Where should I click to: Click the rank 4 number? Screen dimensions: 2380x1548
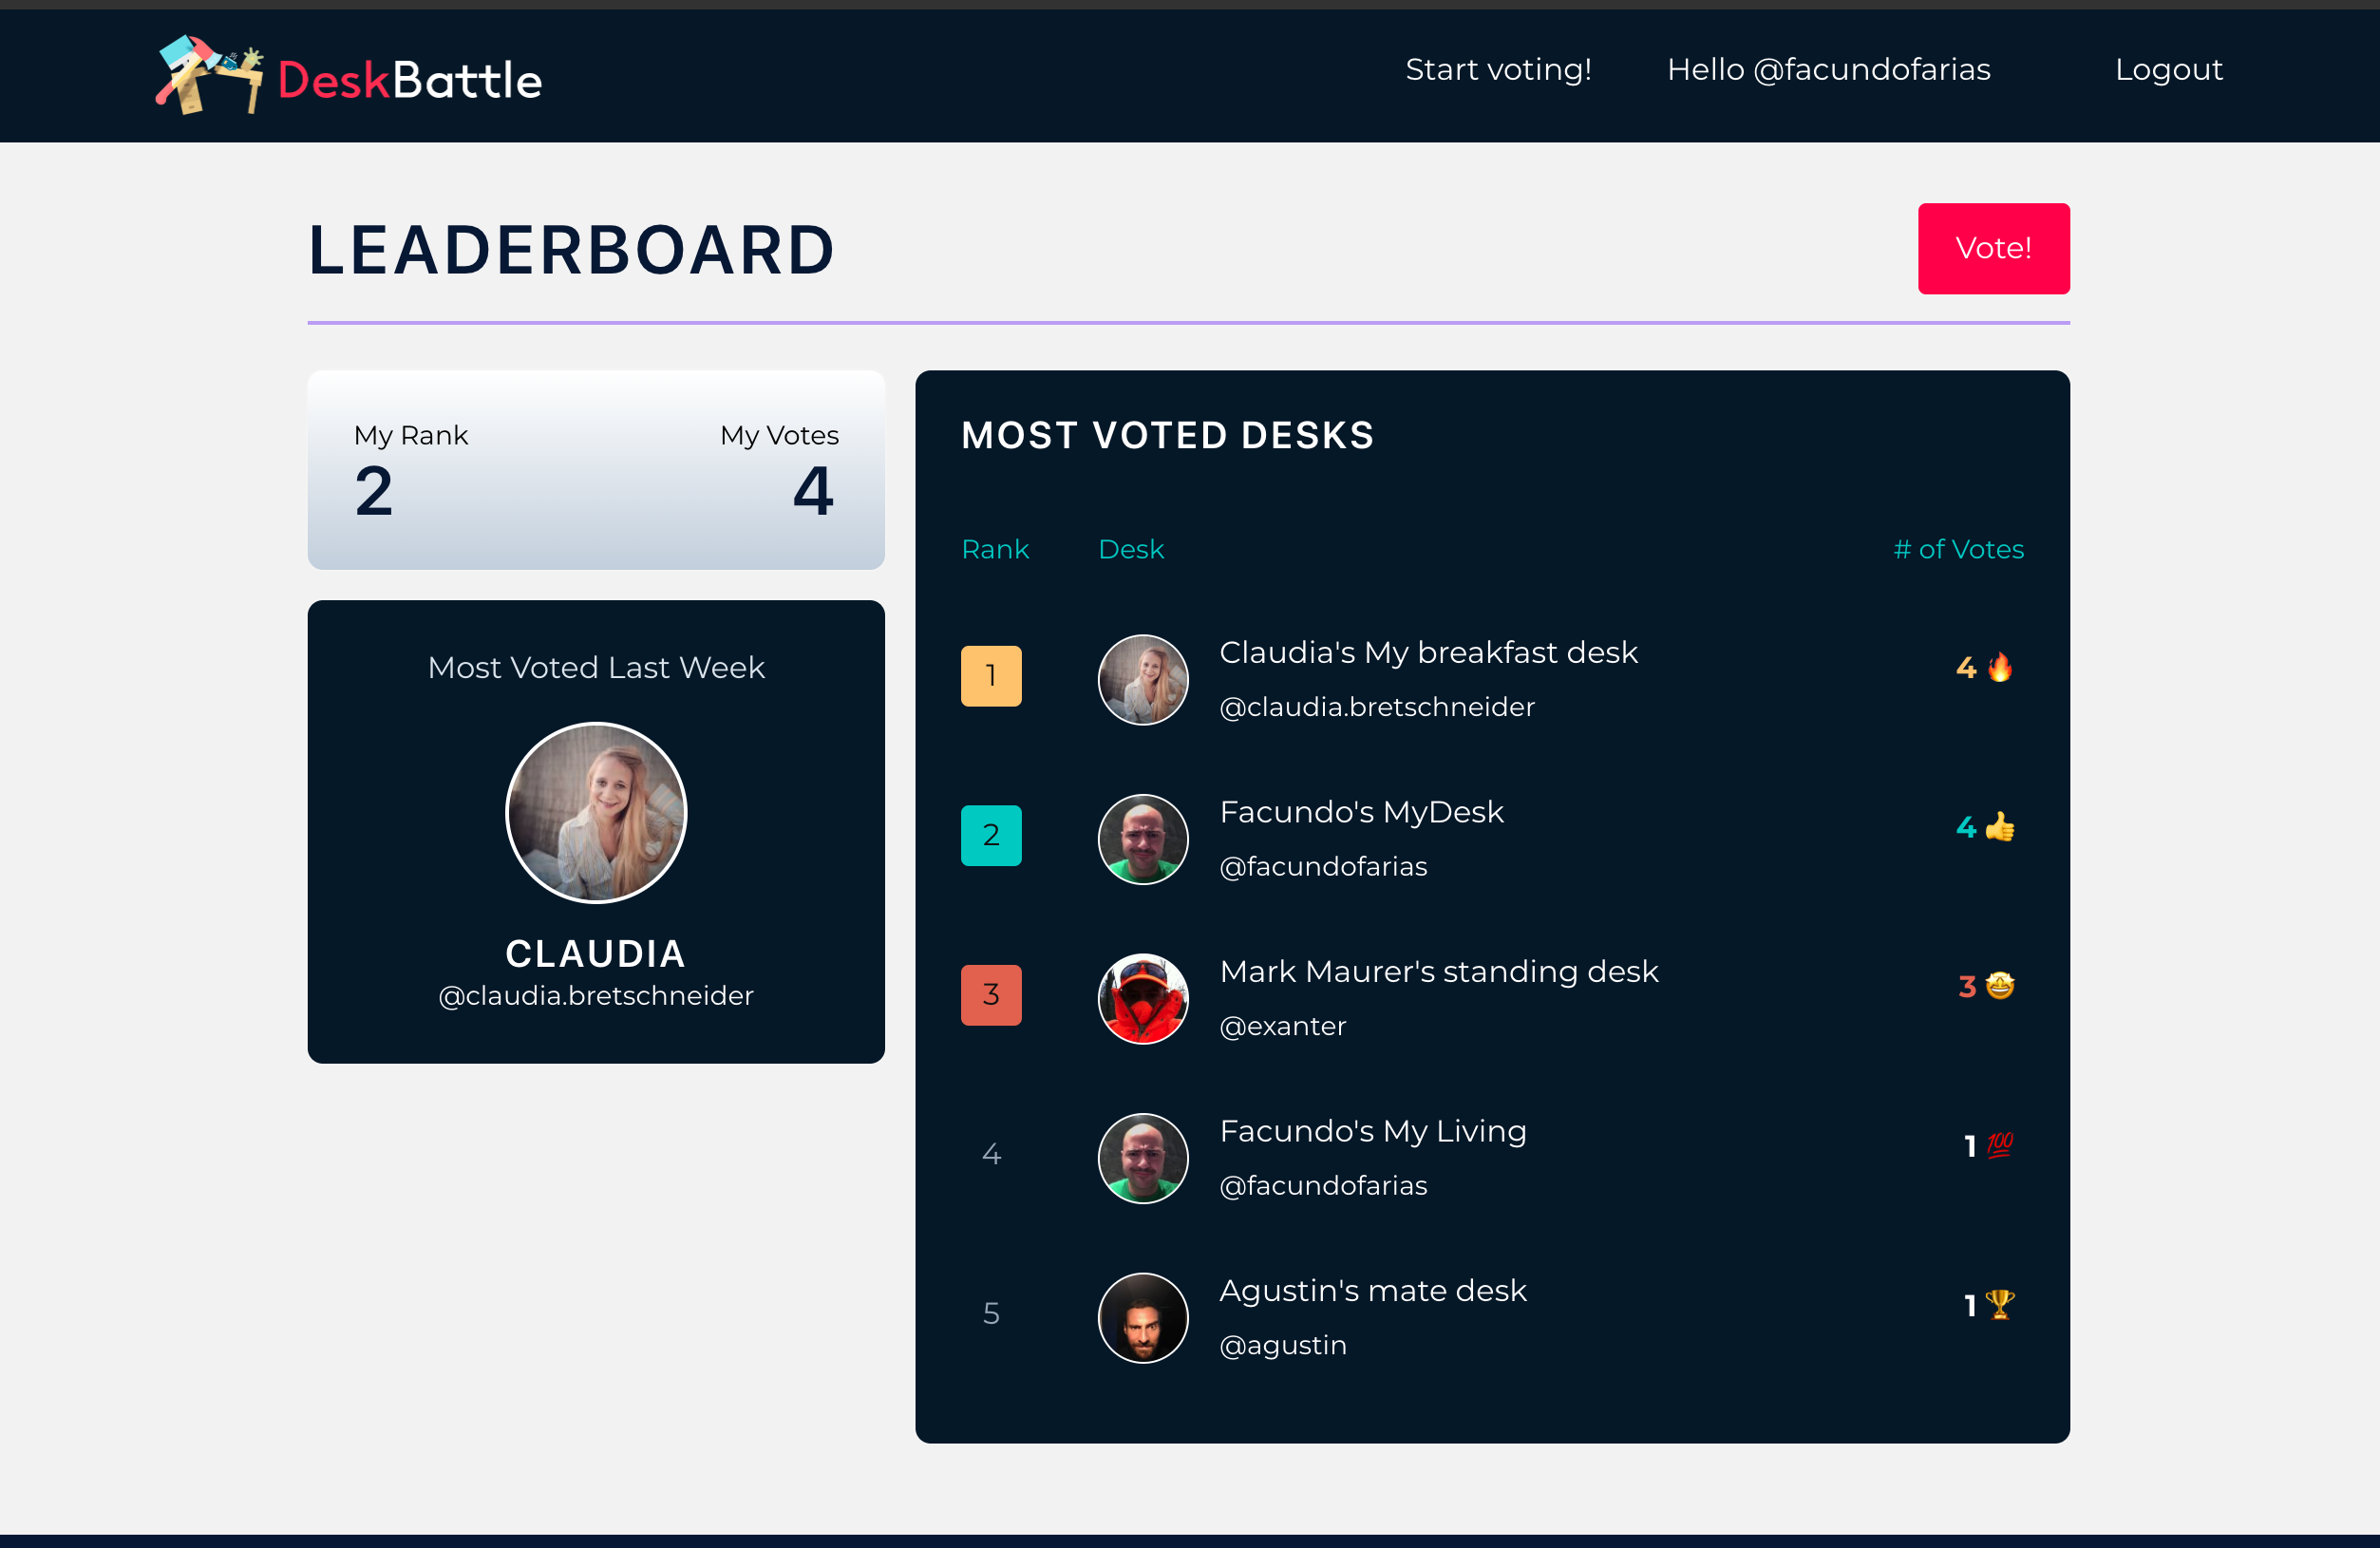point(991,1154)
